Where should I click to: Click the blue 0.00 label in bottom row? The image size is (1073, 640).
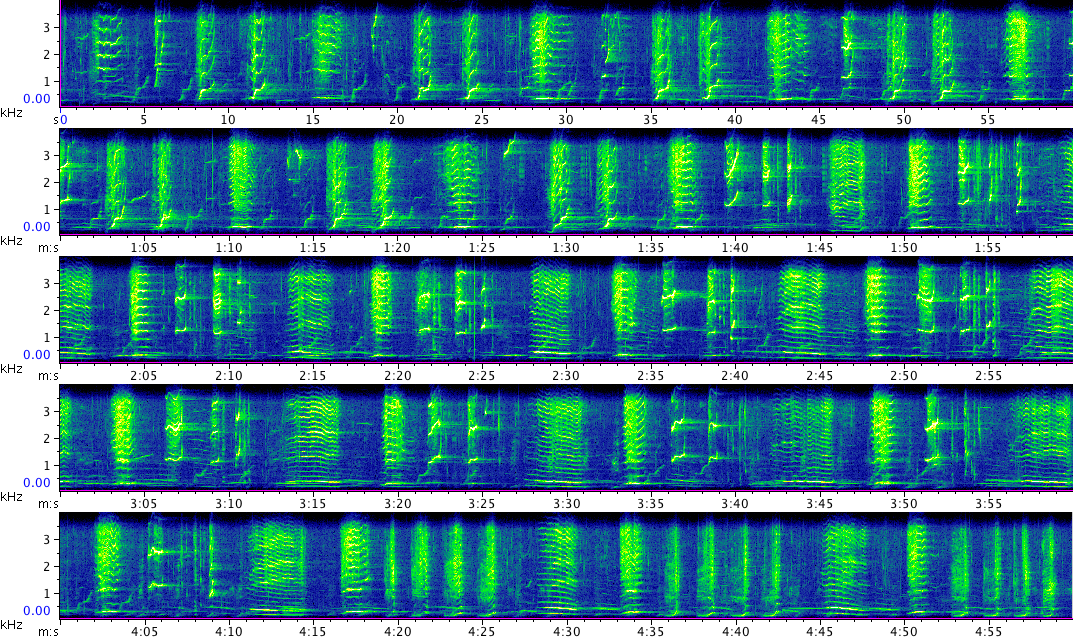(36, 610)
